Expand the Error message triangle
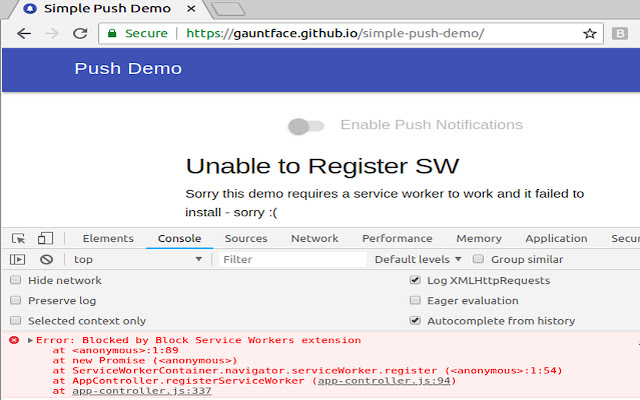 coord(30,340)
